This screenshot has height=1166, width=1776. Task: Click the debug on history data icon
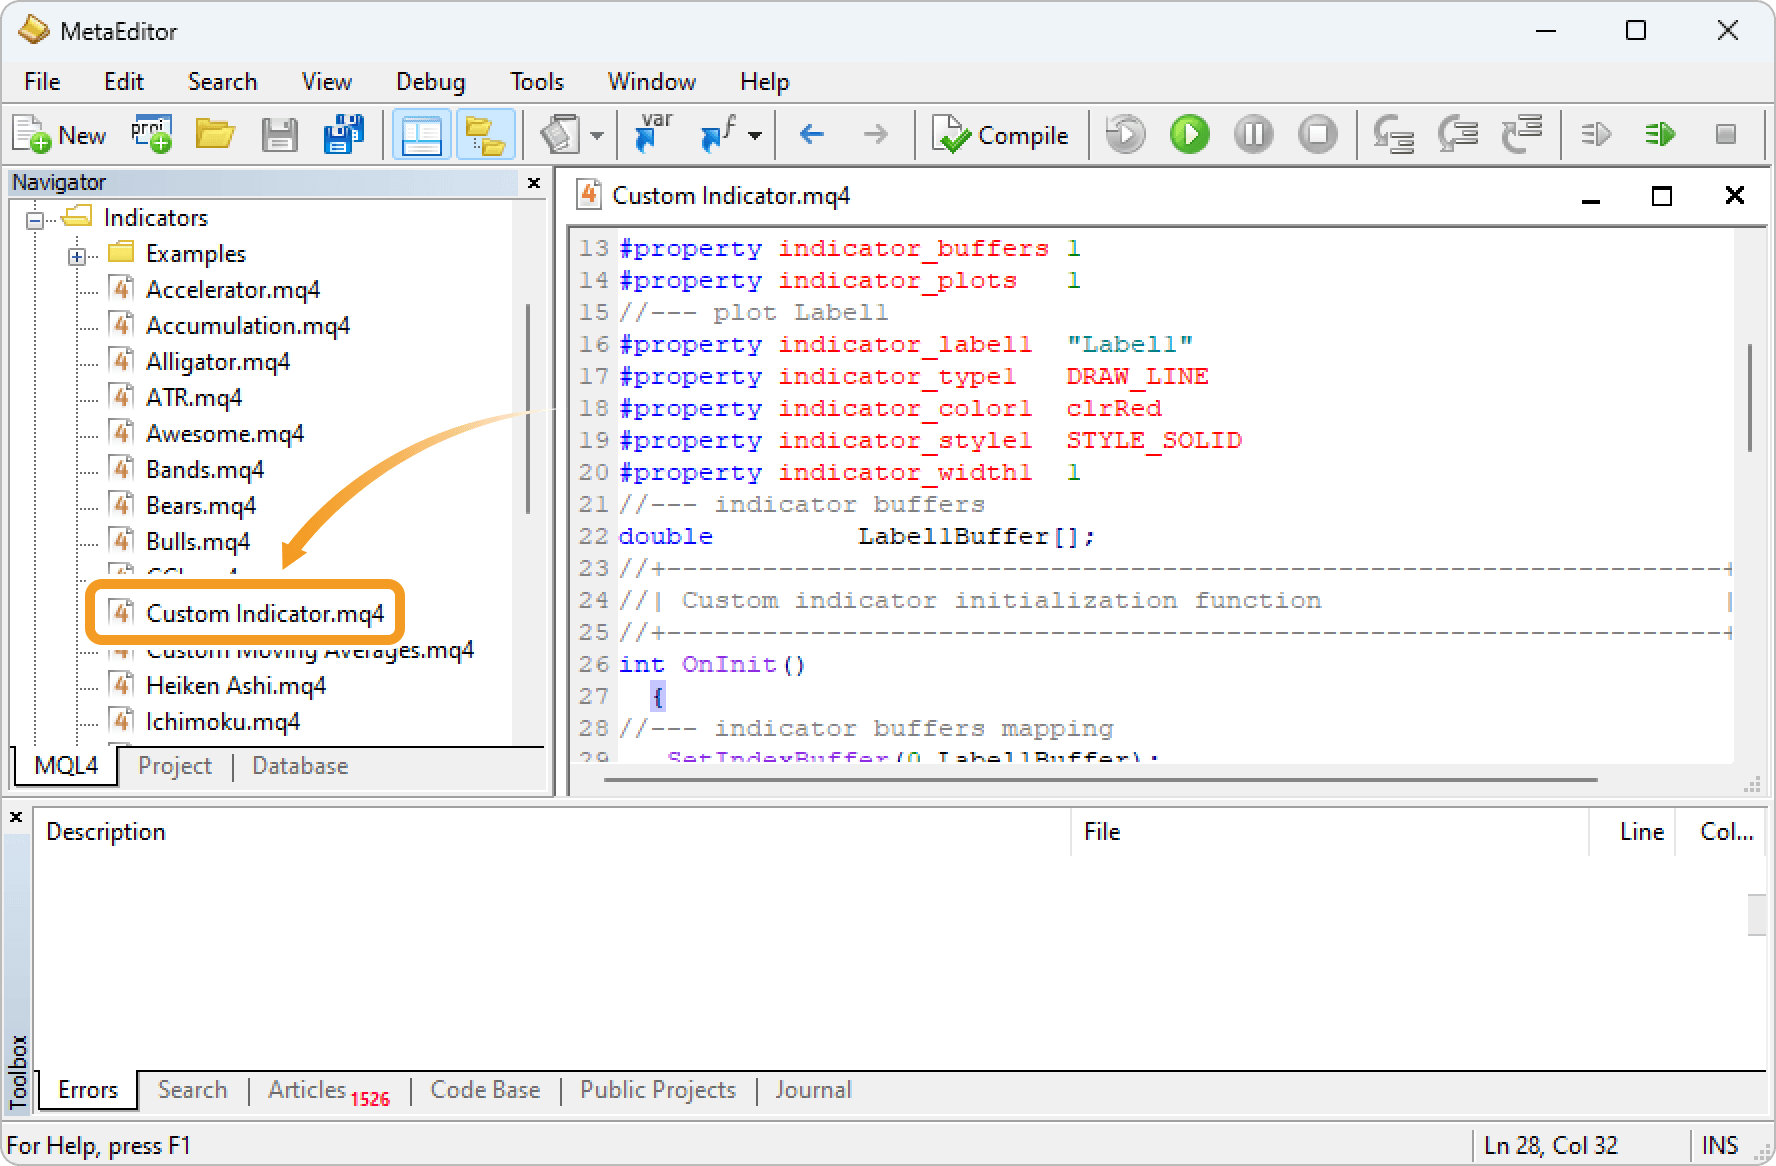1126,134
